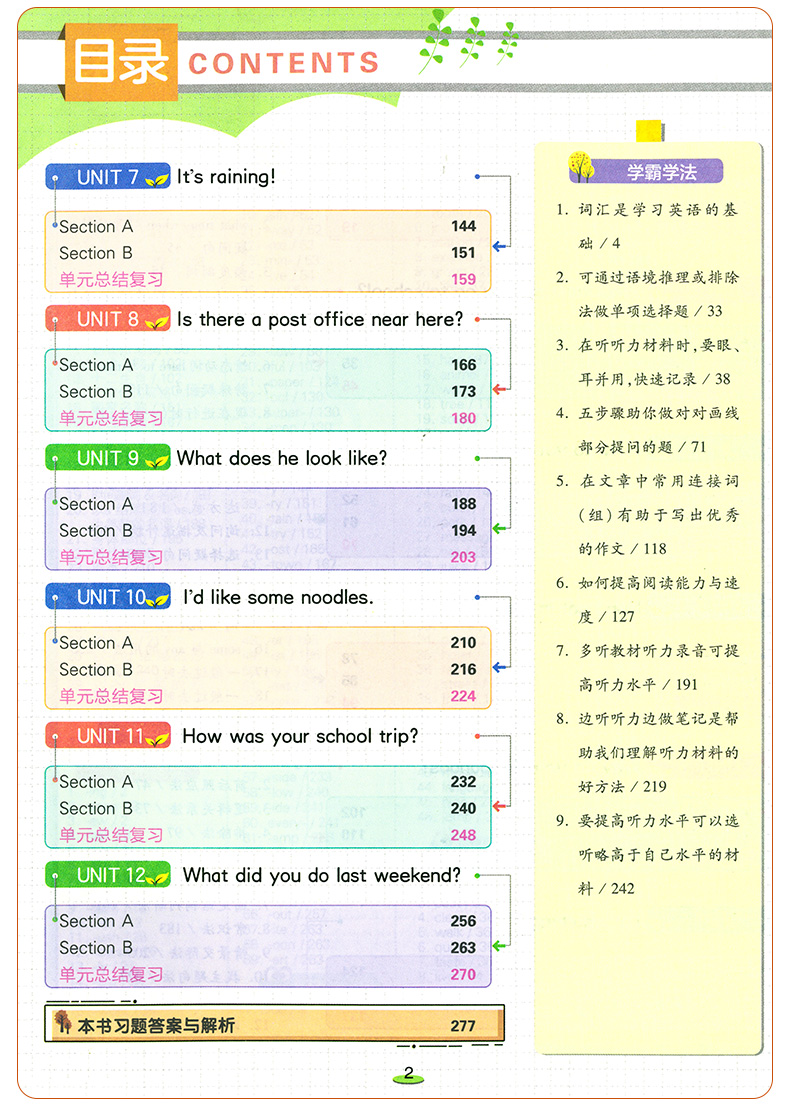Click page number 256 in Unit 12
The width and height of the screenshot is (790, 1104).
463,921
